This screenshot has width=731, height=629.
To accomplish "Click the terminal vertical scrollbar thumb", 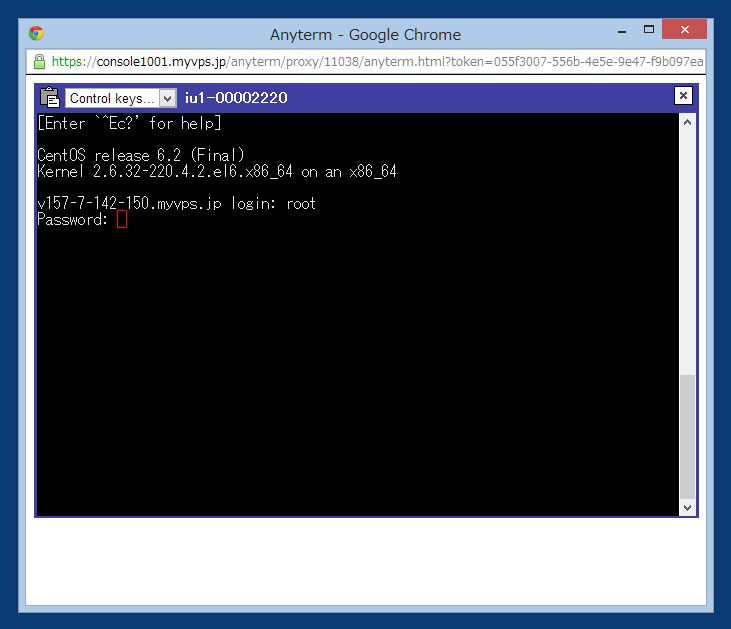I will click(x=687, y=437).
